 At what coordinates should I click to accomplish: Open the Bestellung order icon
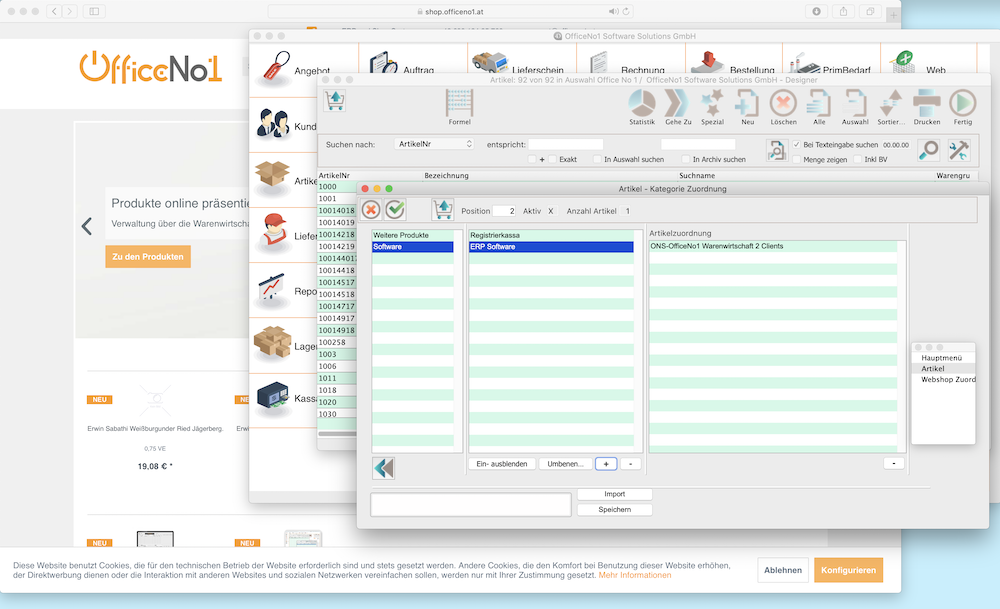708,62
